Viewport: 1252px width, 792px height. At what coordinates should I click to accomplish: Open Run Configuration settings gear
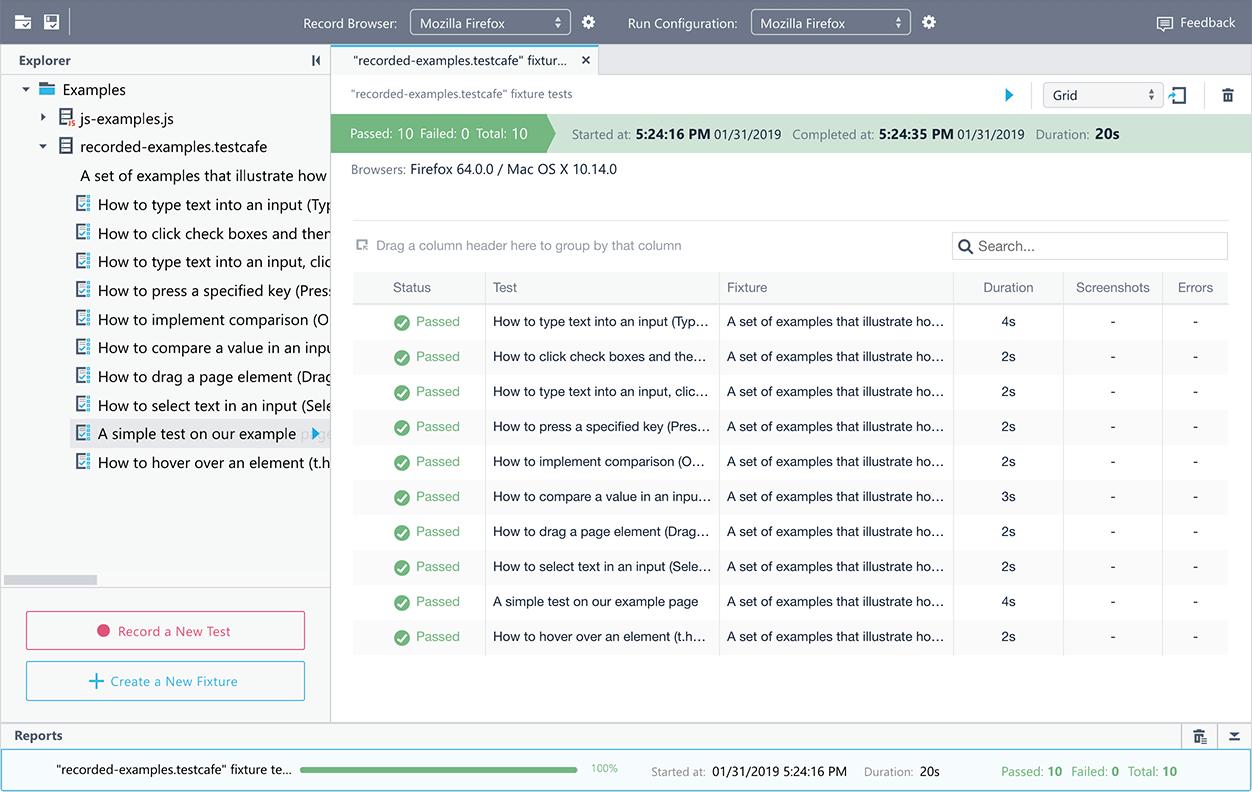929,22
